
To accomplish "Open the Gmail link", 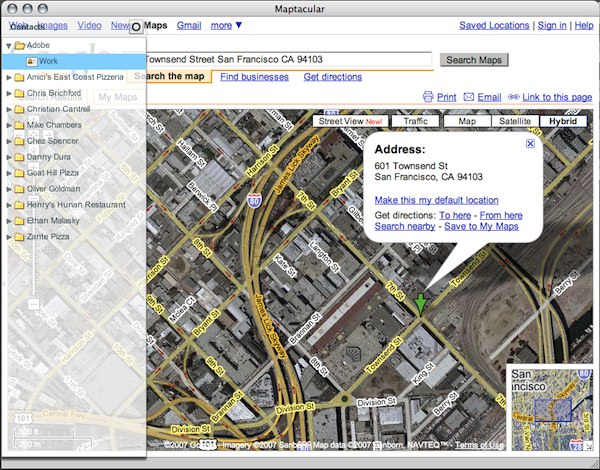I will click(189, 26).
